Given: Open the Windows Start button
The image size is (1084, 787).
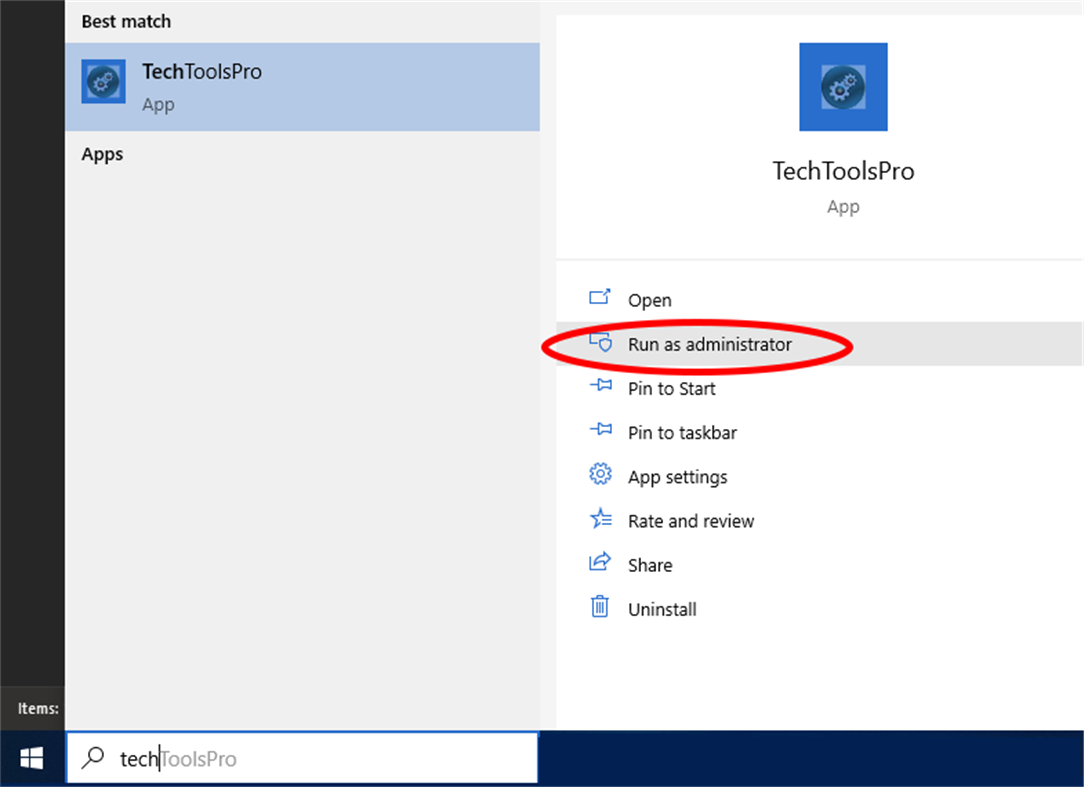Looking at the screenshot, I should tap(30, 758).
